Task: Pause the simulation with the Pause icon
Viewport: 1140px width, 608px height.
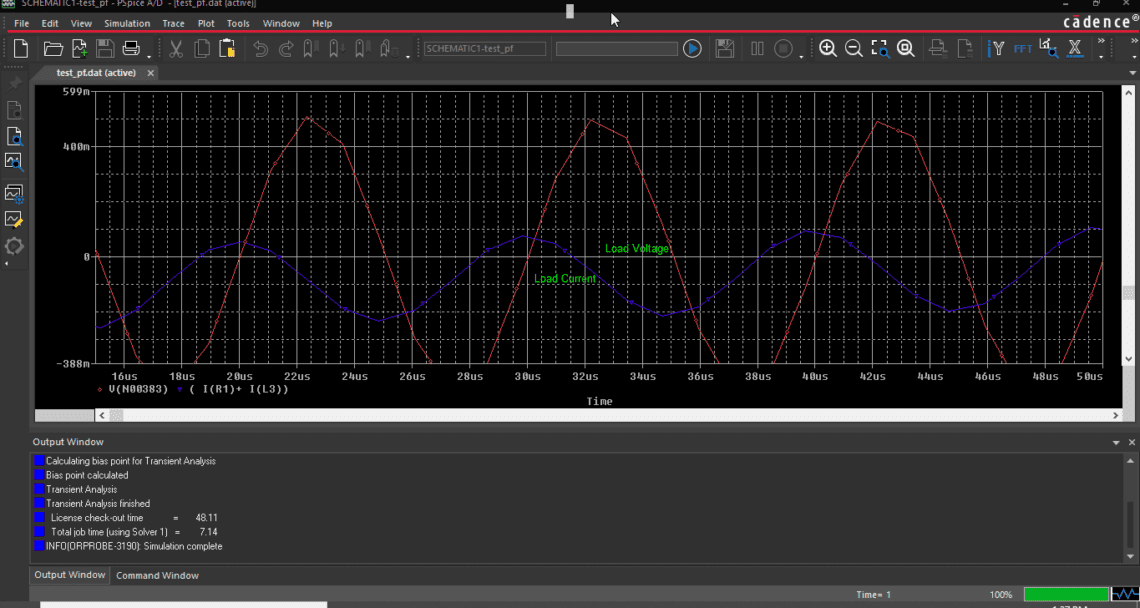Action: click(x=755, y=48)
